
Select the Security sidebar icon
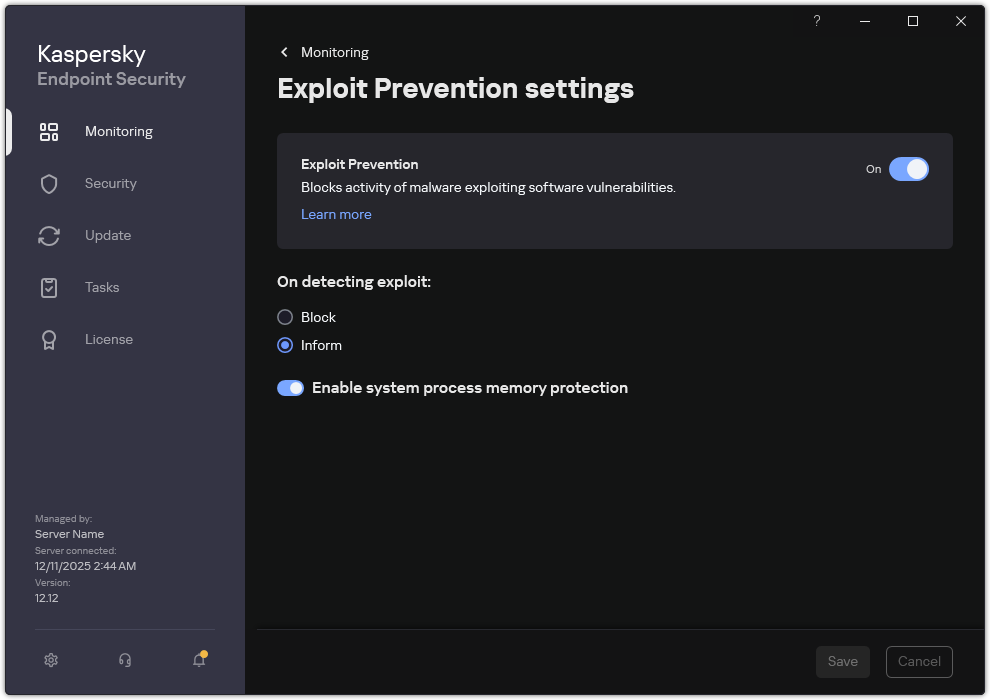coord(110,183)
